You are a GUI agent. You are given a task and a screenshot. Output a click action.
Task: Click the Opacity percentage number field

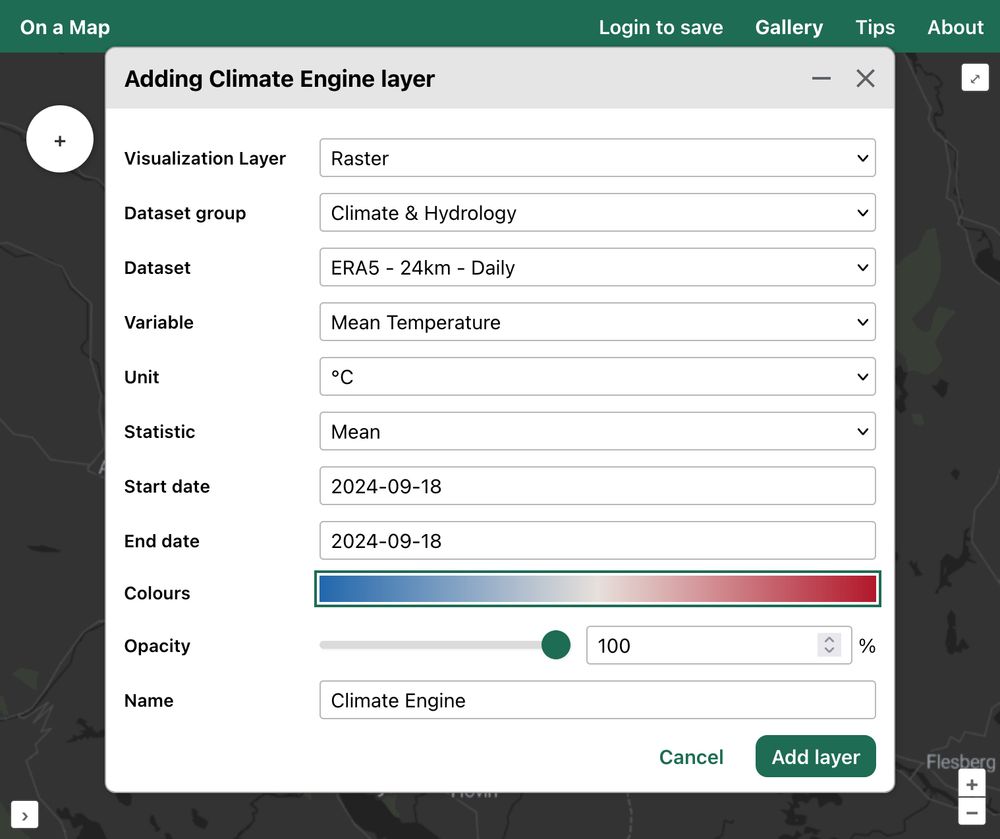pos(719,646)
